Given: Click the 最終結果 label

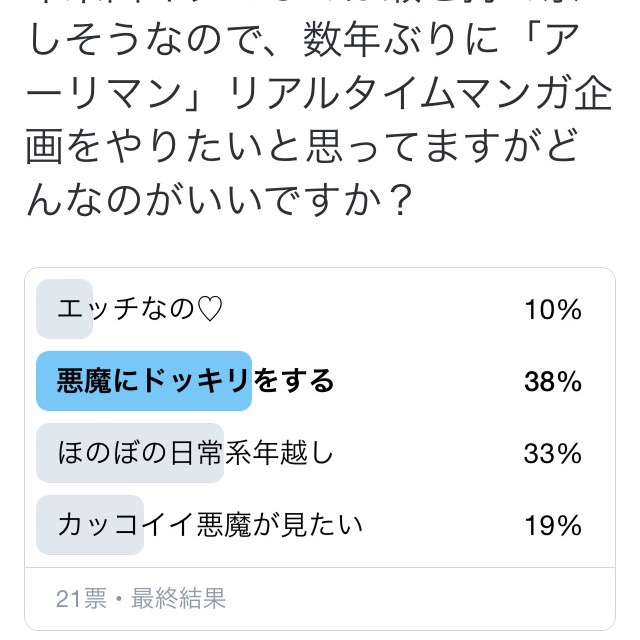Looking at the screenshot, I should coord(177,599).
